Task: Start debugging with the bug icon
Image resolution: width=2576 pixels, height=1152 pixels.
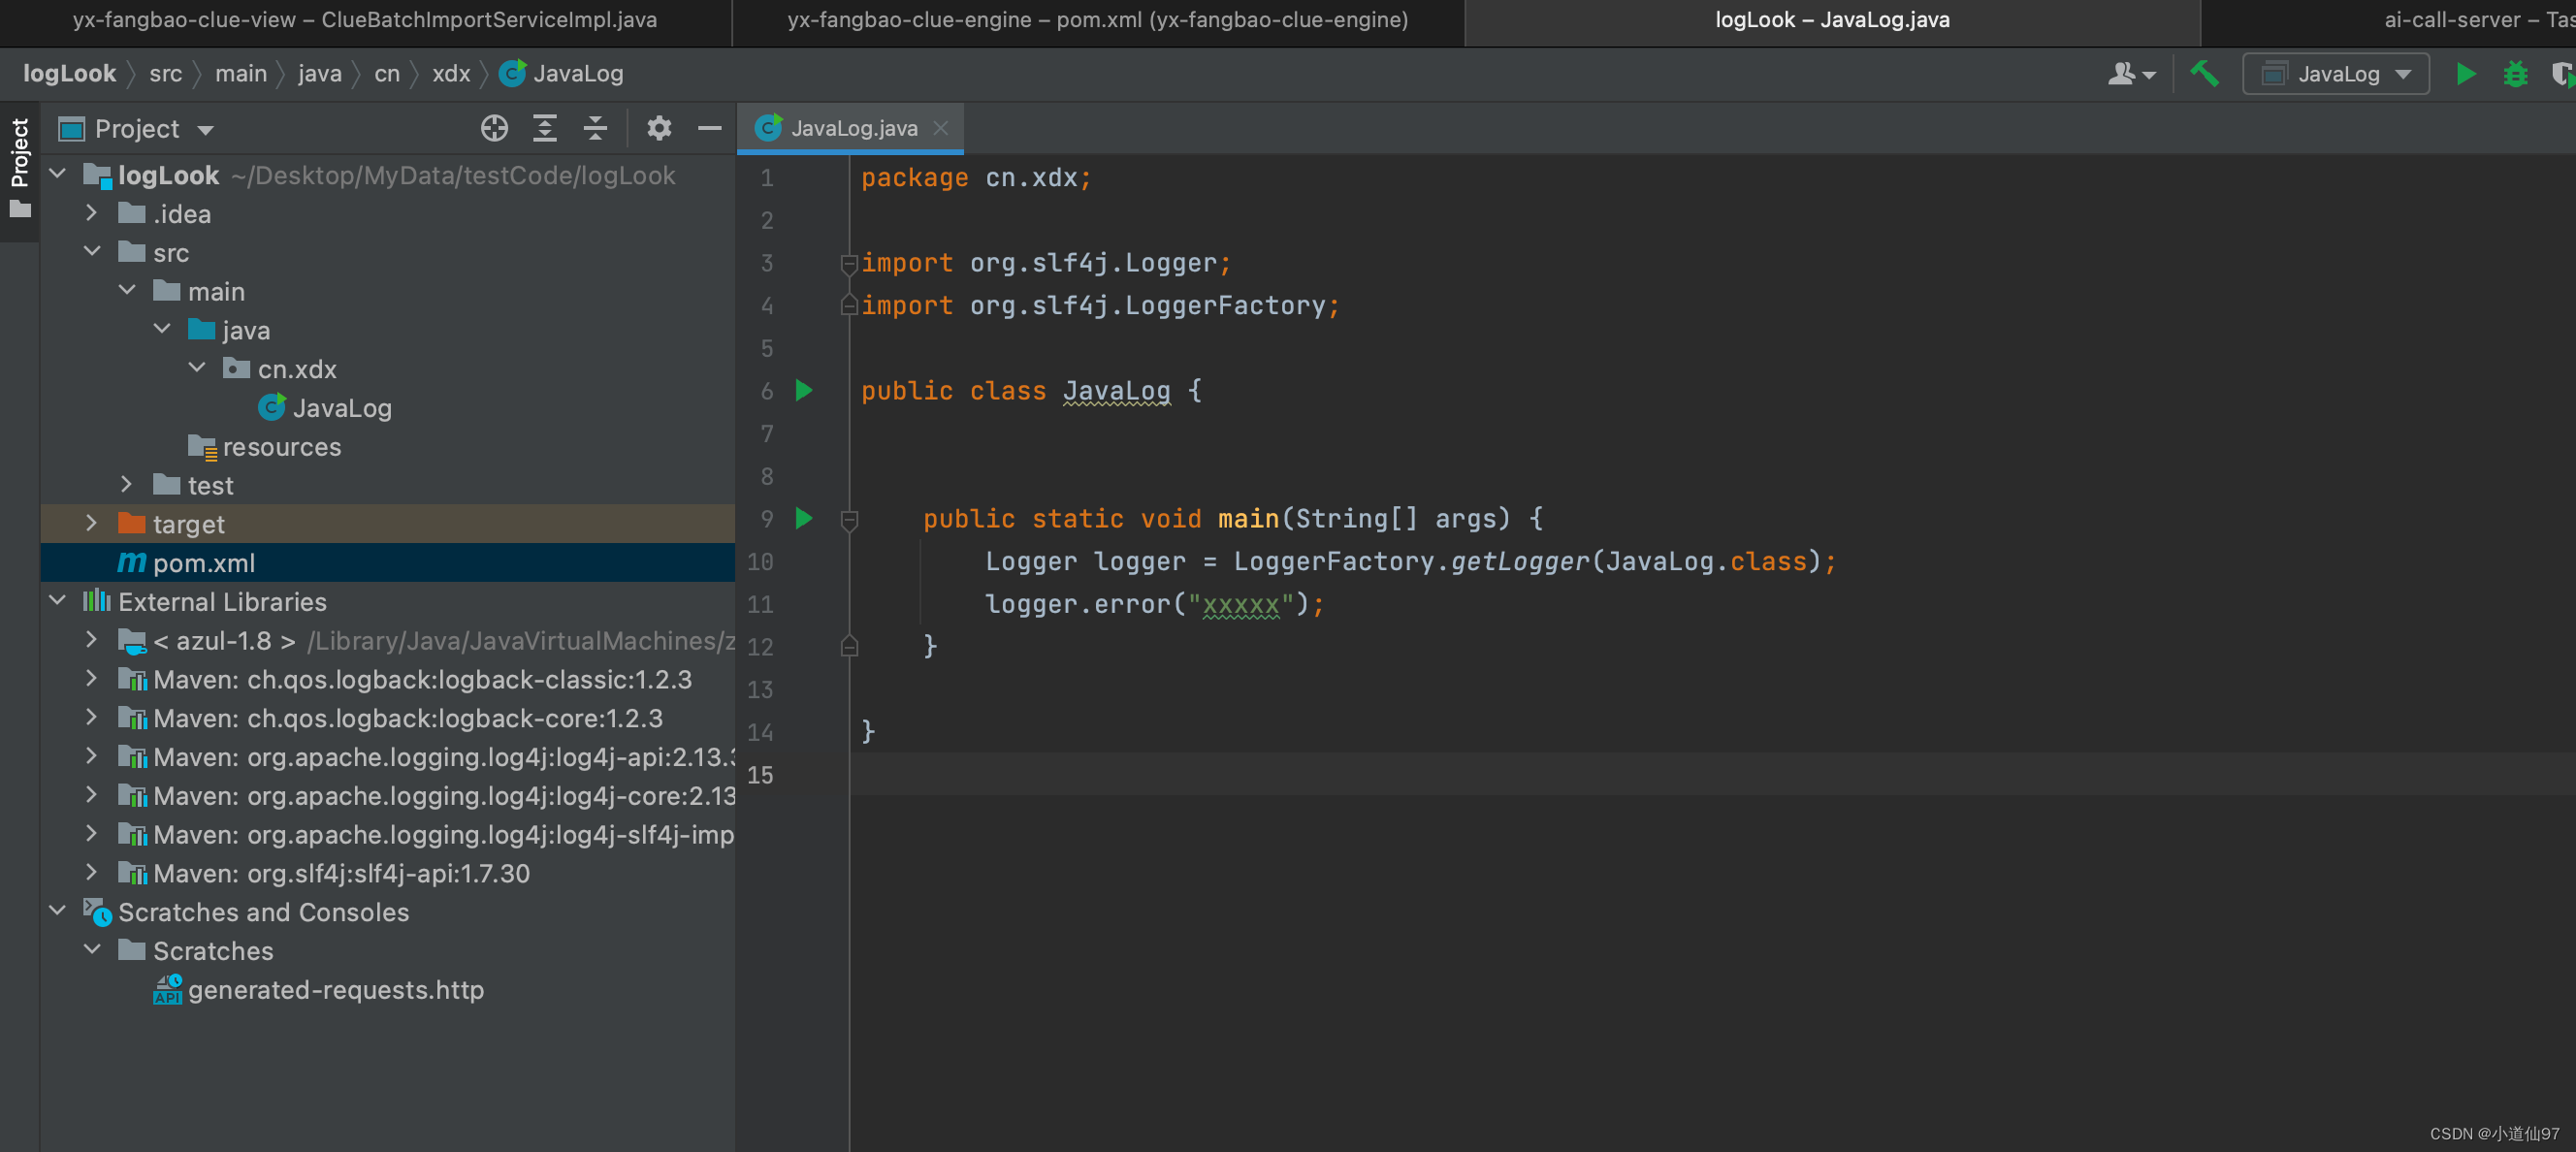Action: coord(2515,74)
